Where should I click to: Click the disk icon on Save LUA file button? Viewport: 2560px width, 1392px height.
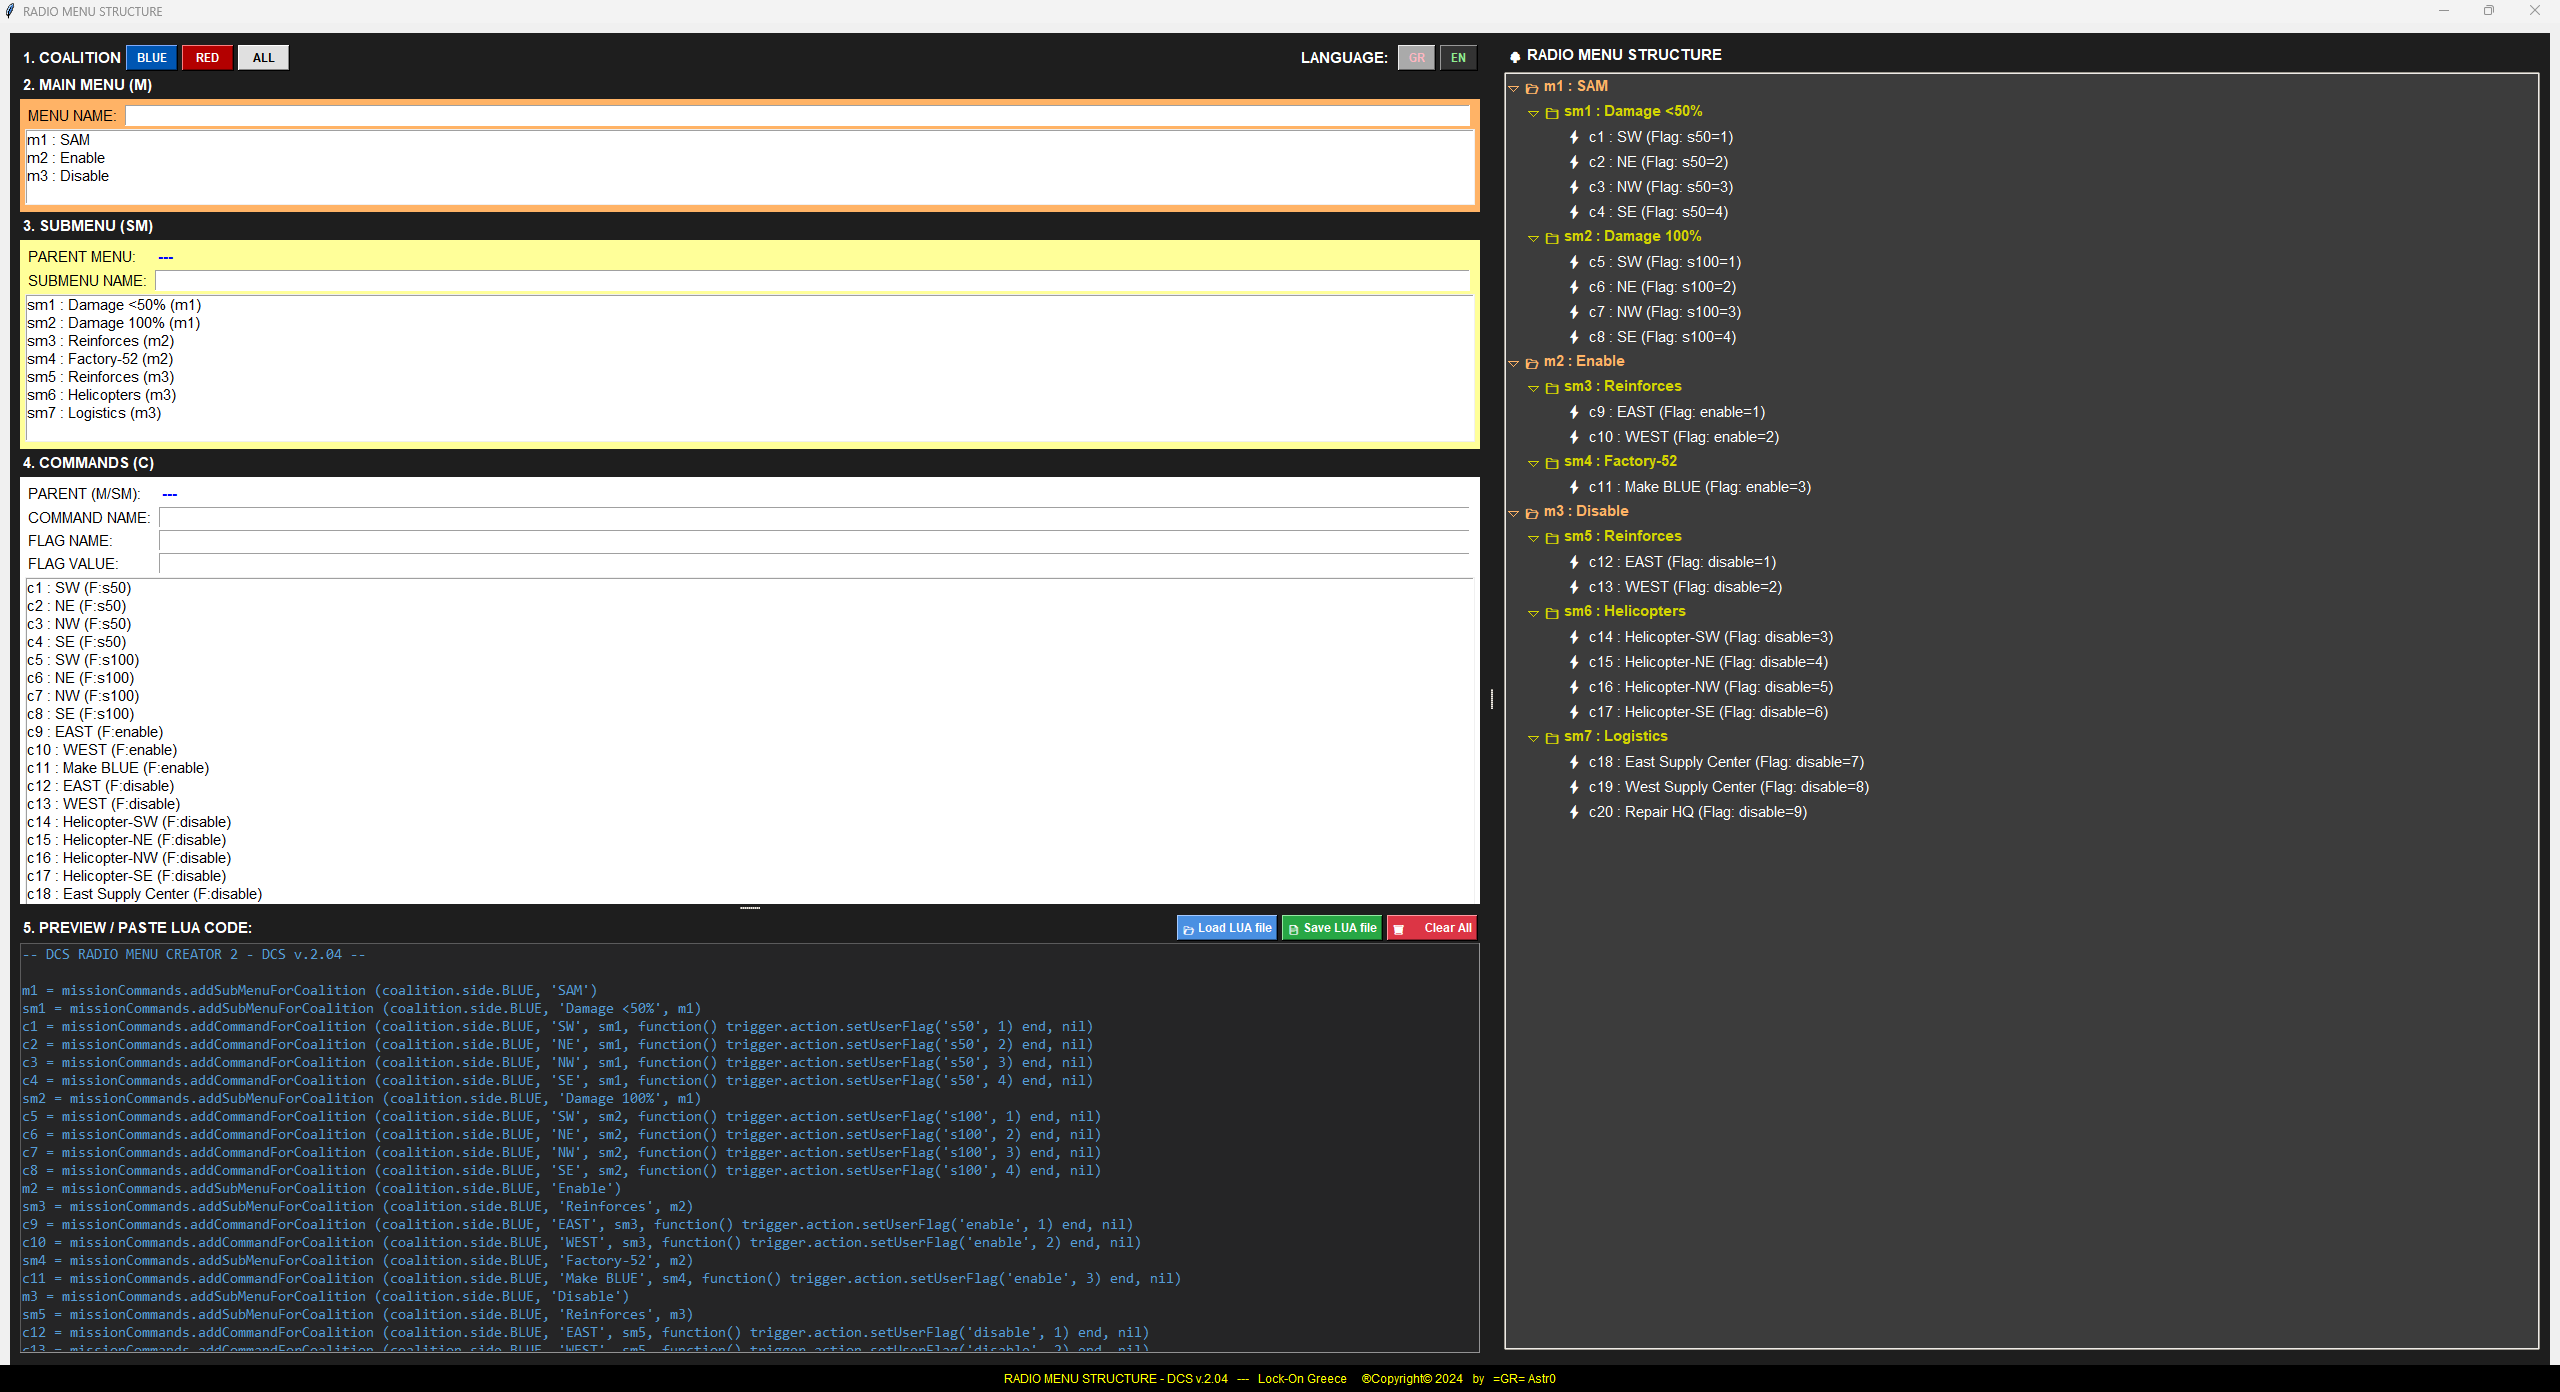1292,928
